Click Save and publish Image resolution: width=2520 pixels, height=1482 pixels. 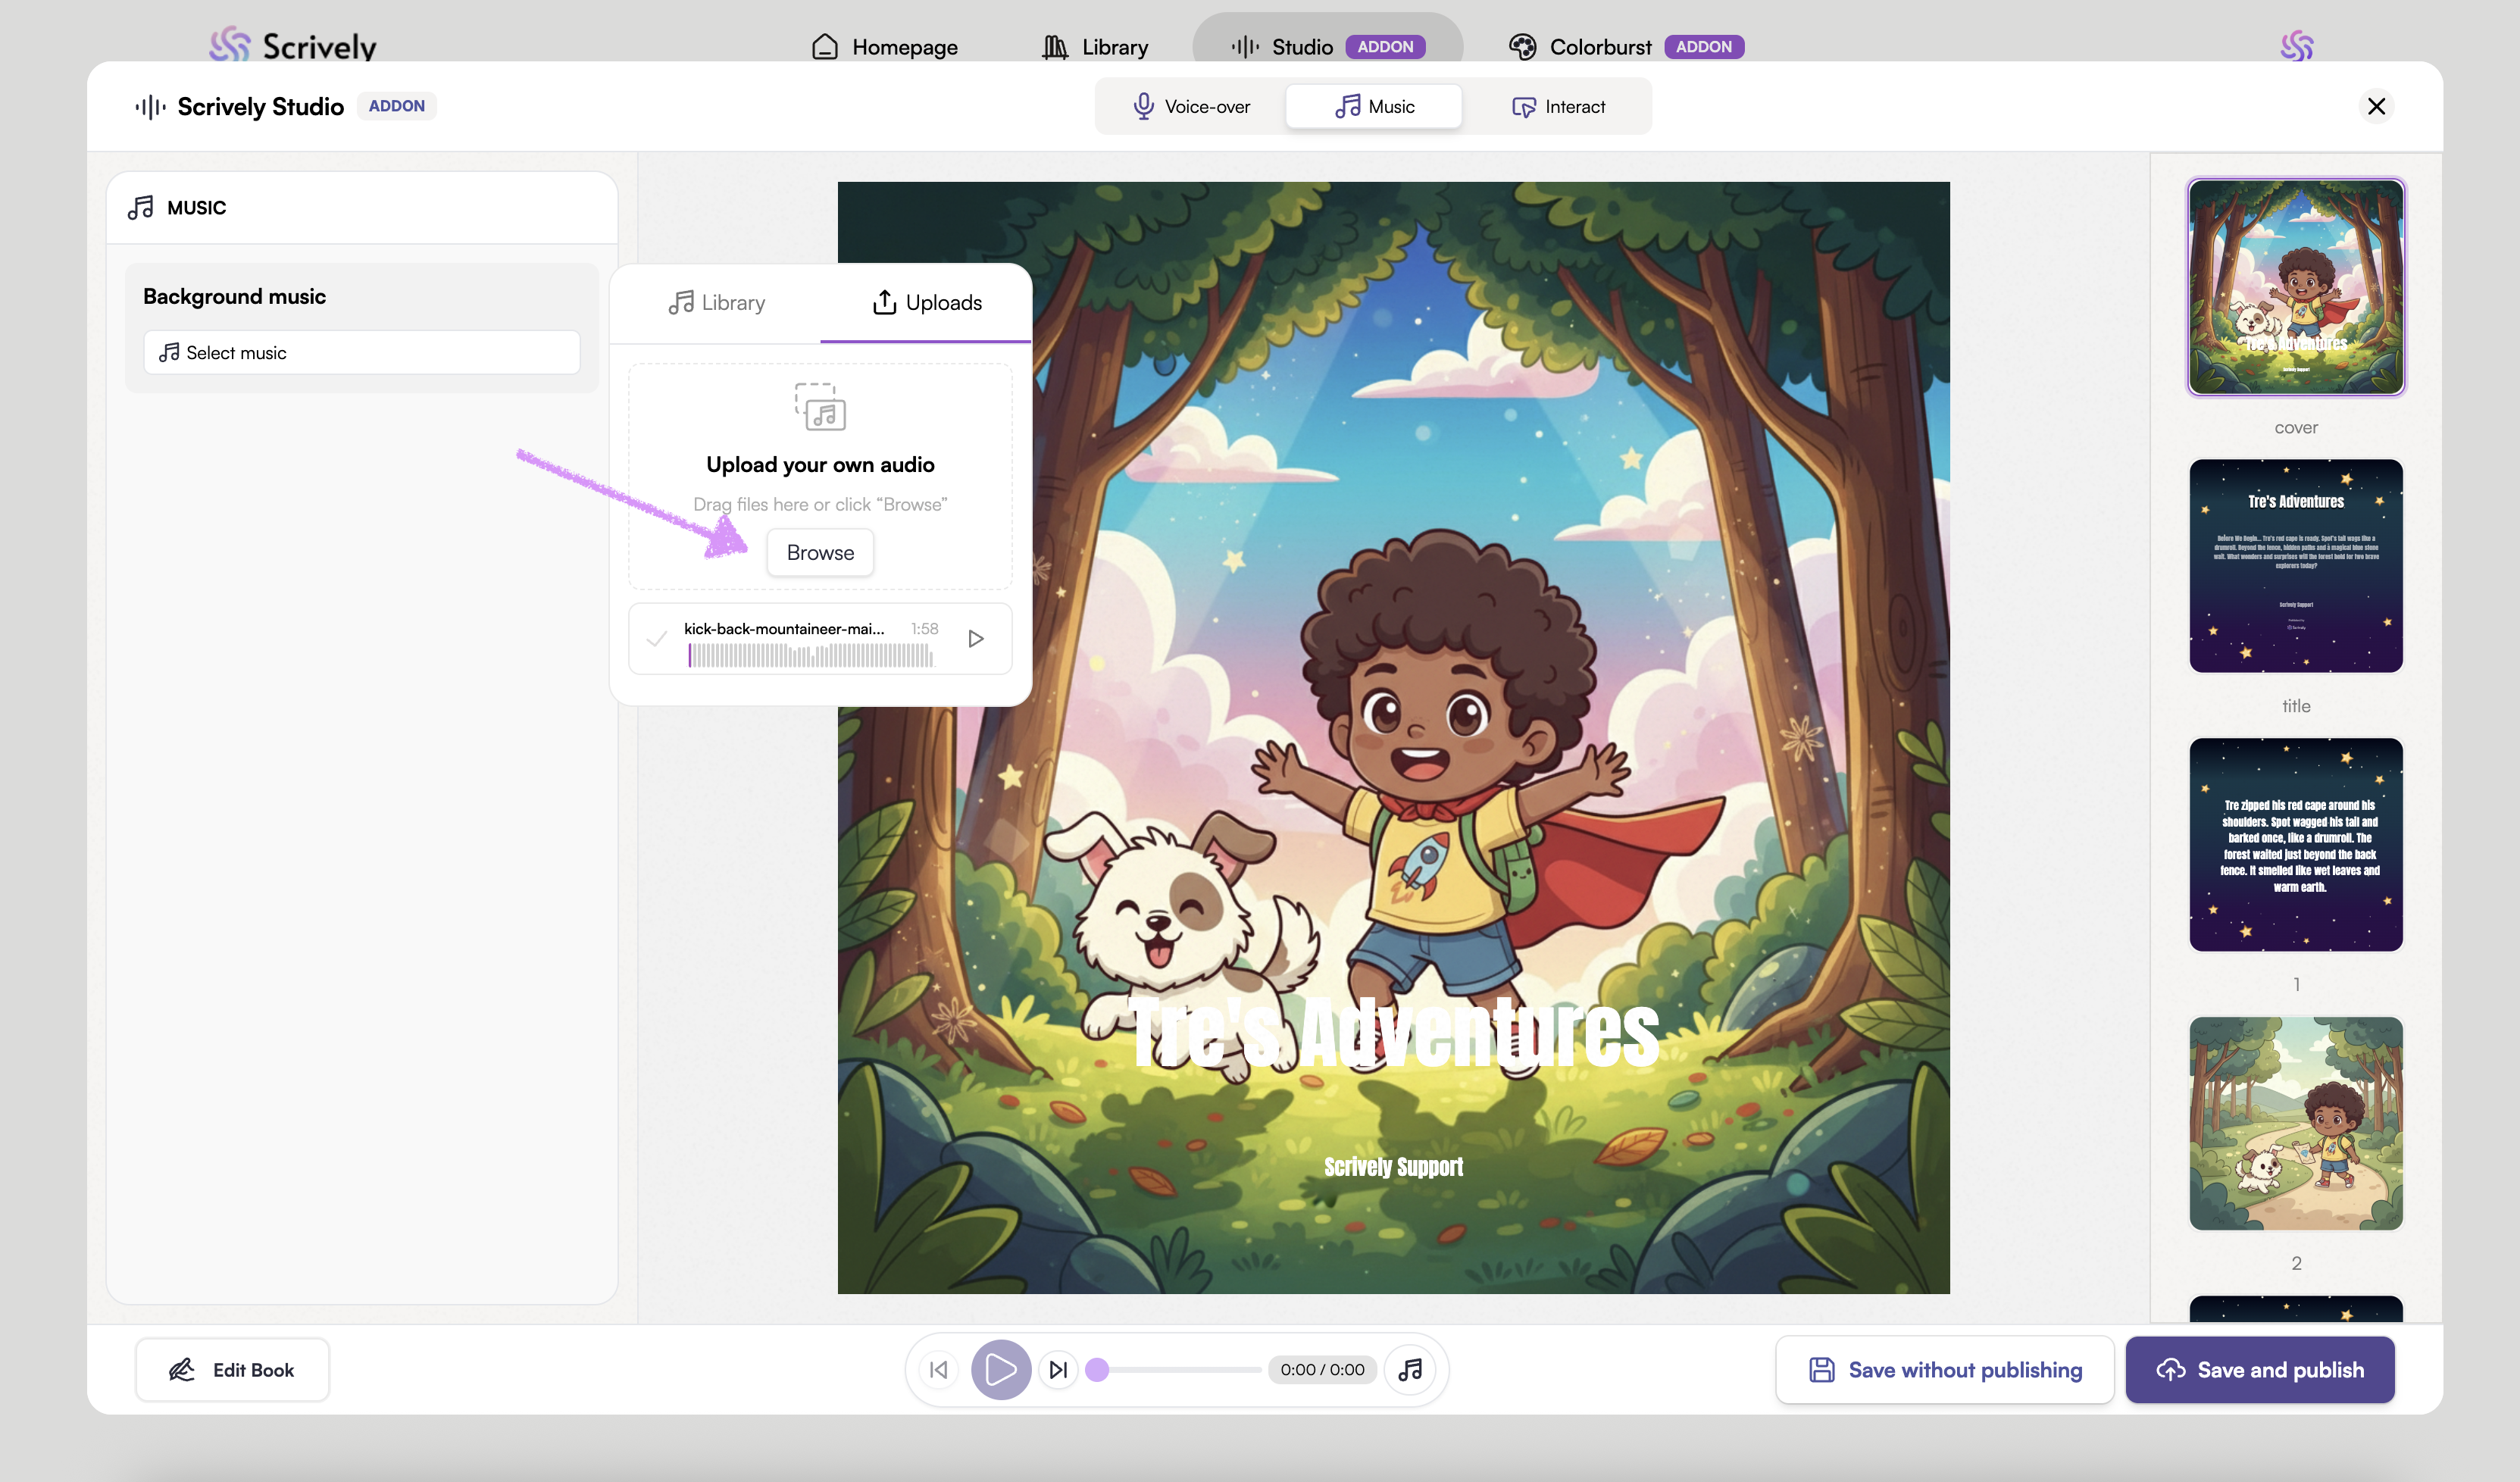click(x=2260, y=1369)
